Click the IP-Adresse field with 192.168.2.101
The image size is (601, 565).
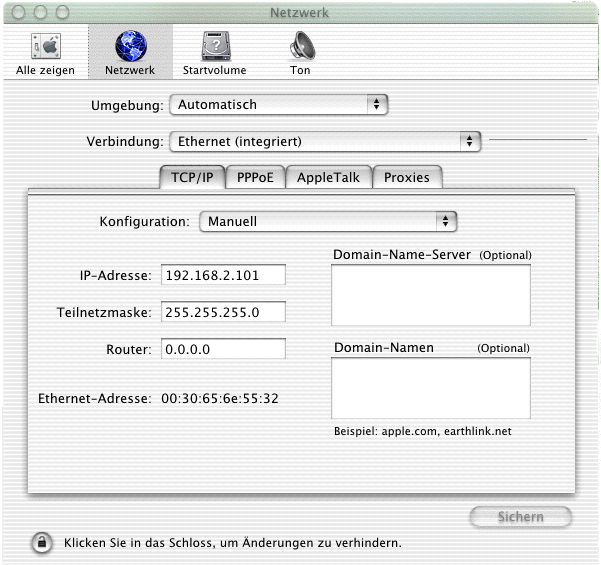click(223, 275)
